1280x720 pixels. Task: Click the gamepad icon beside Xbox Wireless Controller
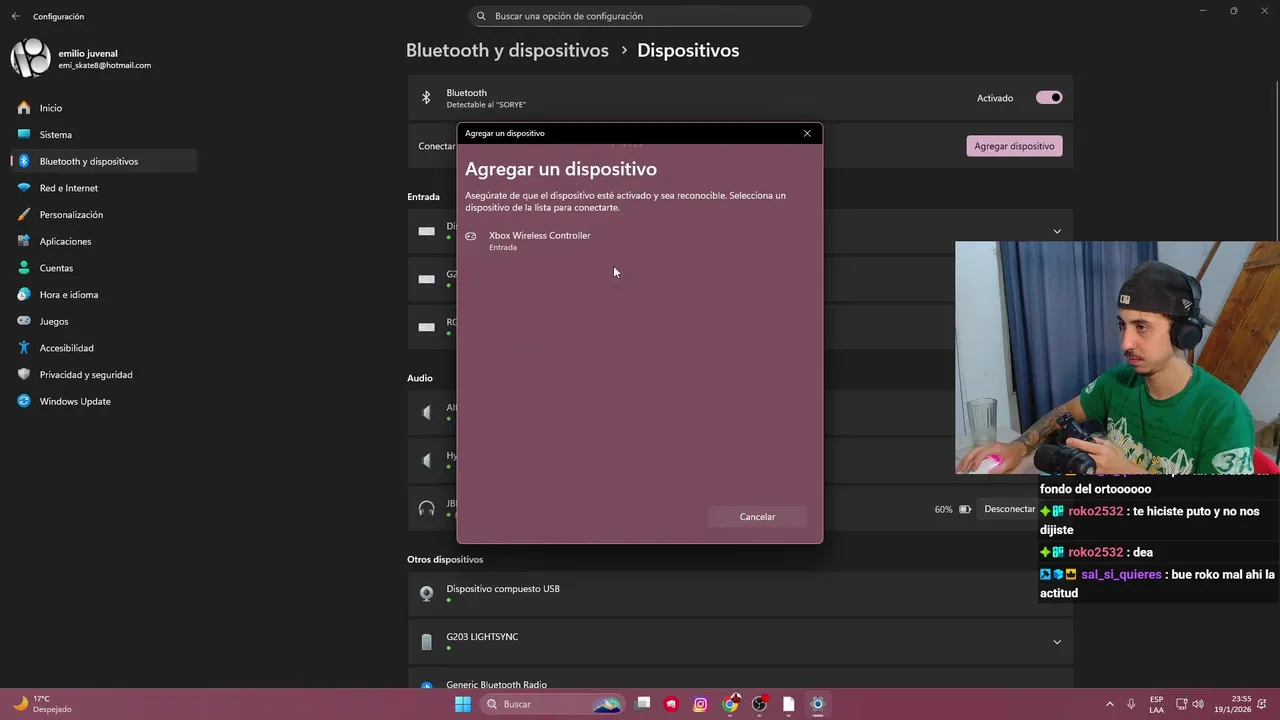(471, 236)
